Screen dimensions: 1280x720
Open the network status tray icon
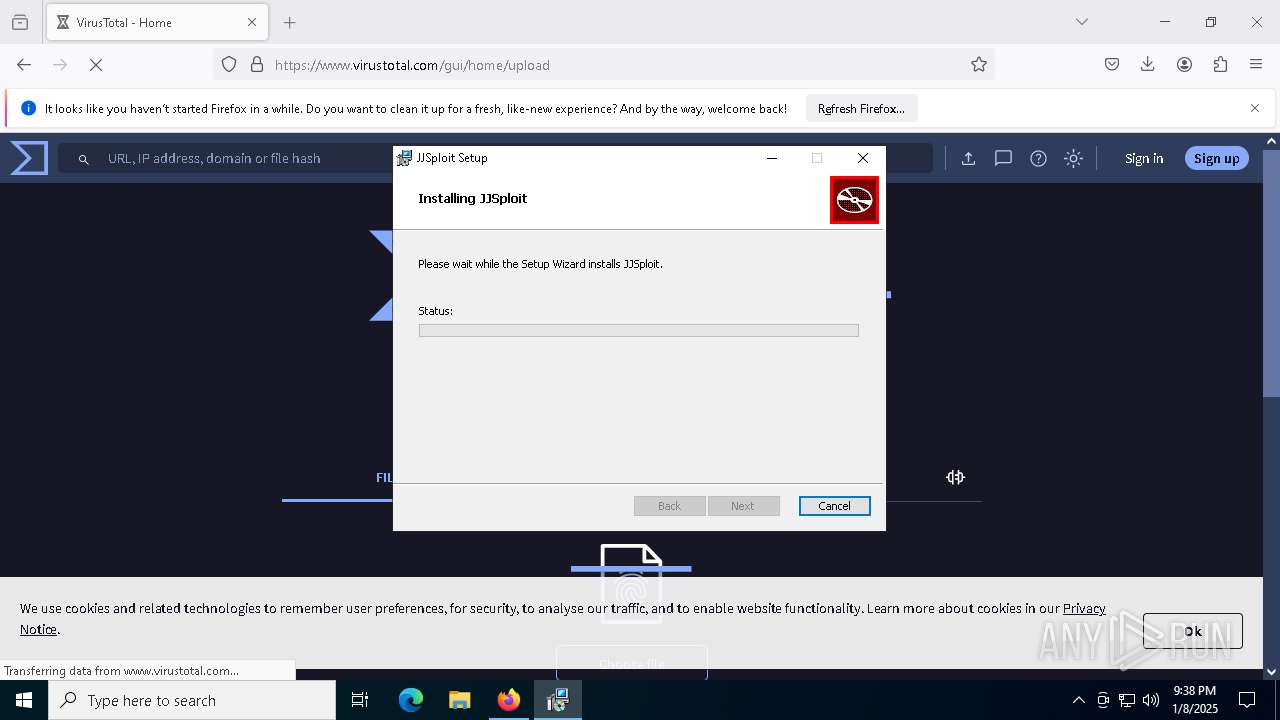coord(1127,700)
